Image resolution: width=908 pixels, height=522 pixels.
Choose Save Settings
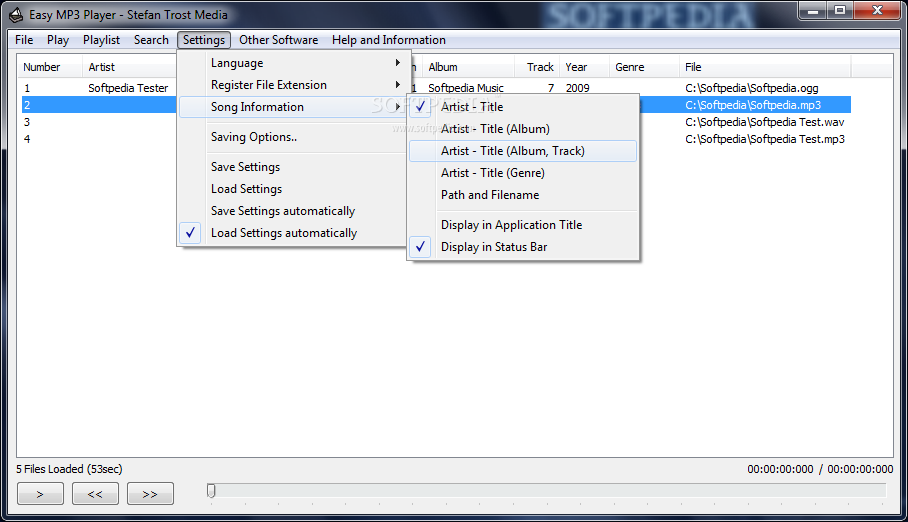[x=292, y=167]
